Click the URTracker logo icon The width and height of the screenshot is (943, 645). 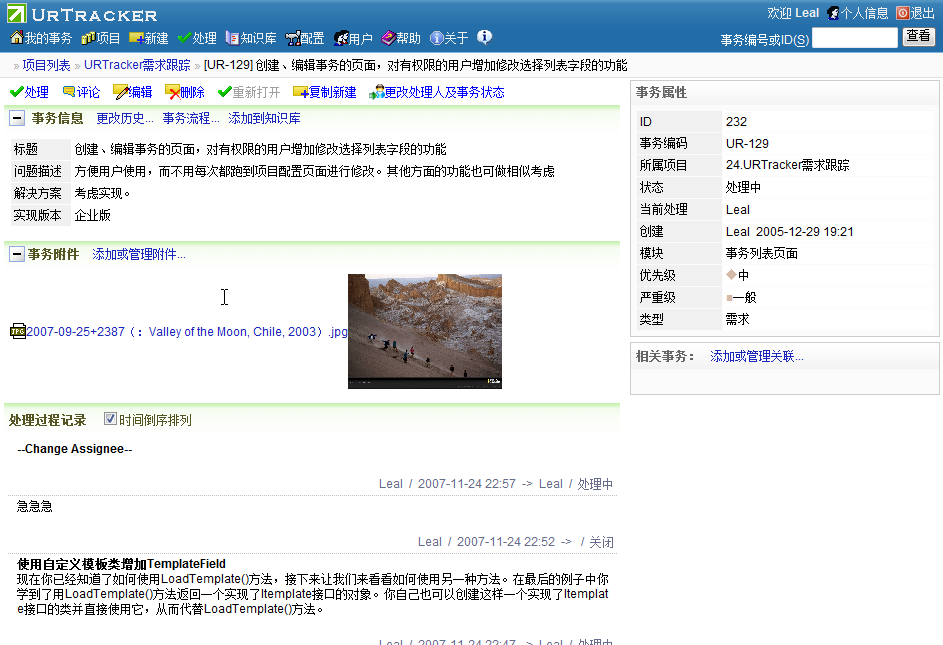click(x=17, y=13)
